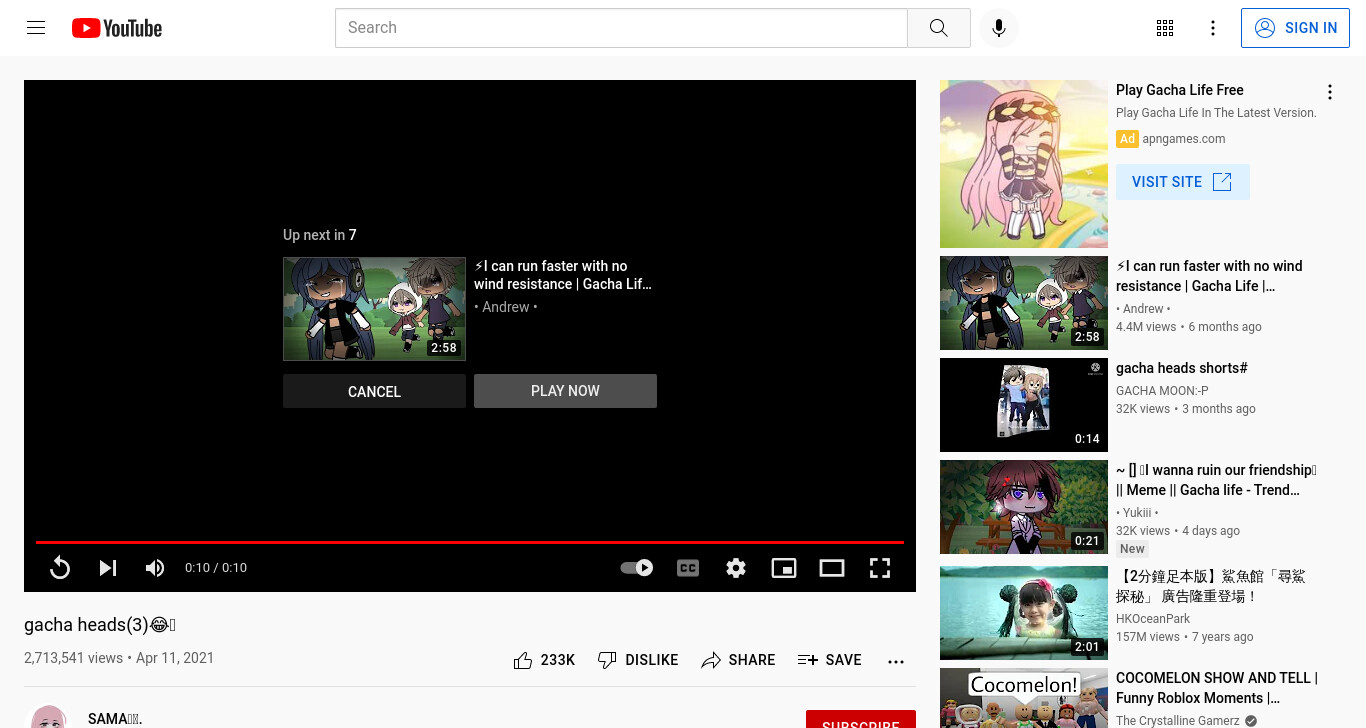1366x728 pixels.
Task: Open the Play Gacha Life Free ad thumbnail
Action: coord(1024,164)
